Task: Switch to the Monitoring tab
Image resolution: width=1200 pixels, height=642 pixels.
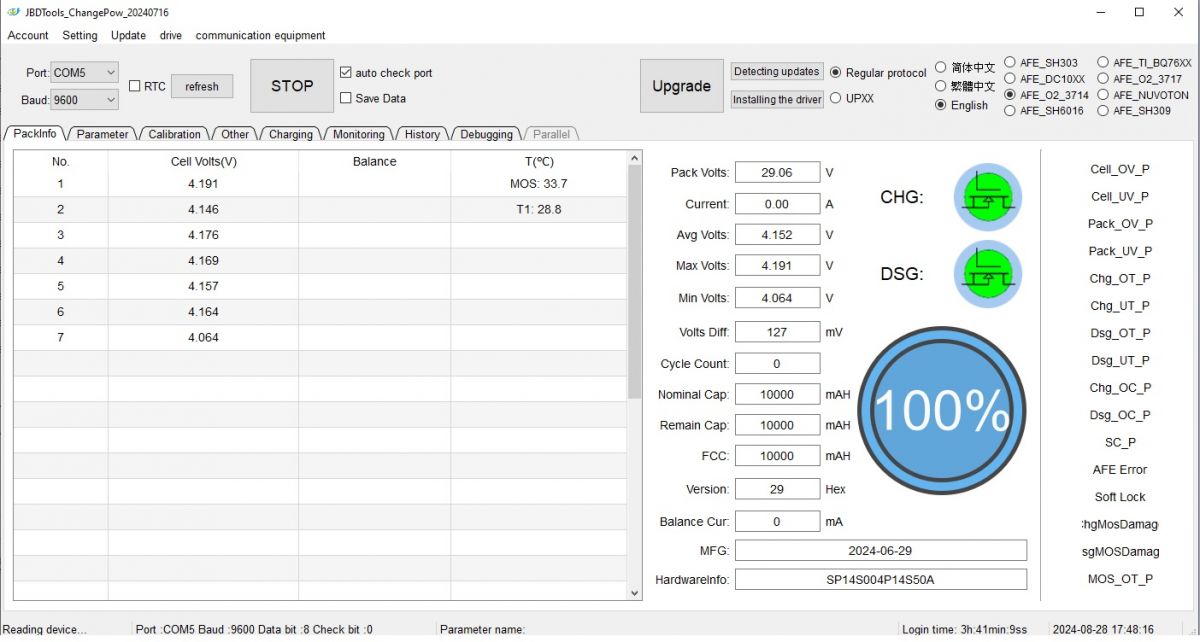Action: tap(359, 134)
